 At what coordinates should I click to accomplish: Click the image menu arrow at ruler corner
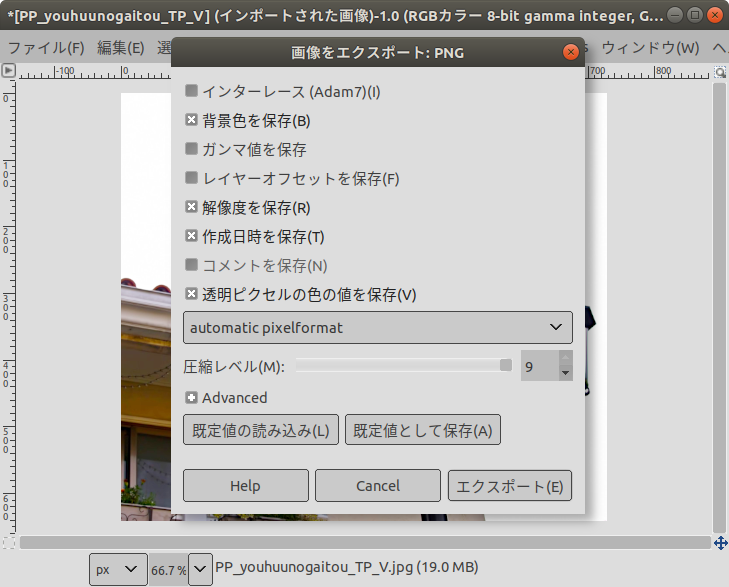point(8,71)
